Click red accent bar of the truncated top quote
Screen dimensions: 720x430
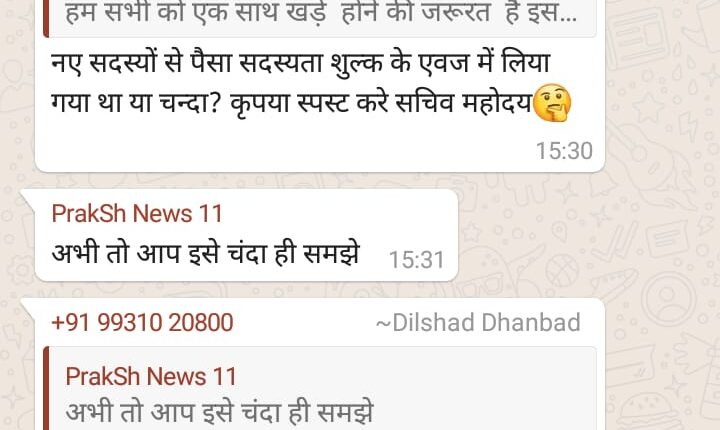(x=46, y=18)
